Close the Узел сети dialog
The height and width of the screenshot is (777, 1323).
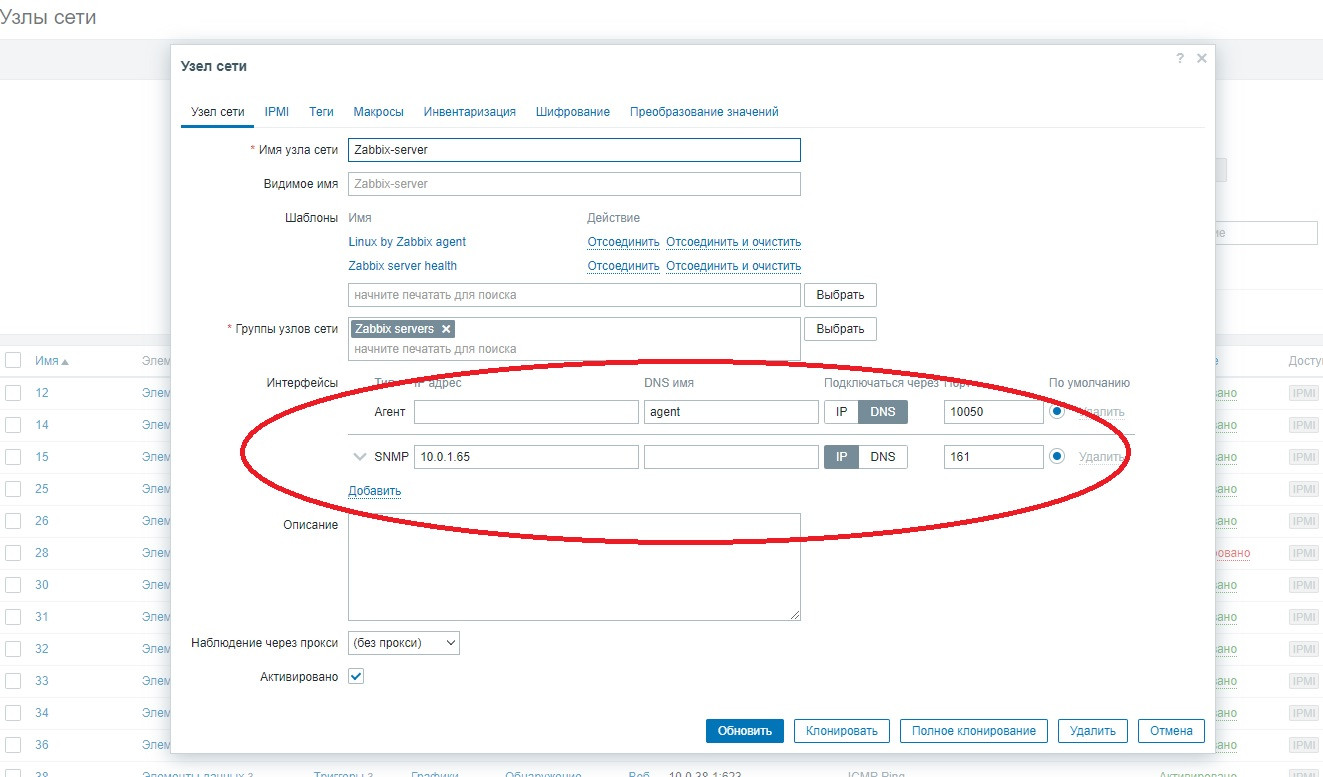tap(1202, 59)
